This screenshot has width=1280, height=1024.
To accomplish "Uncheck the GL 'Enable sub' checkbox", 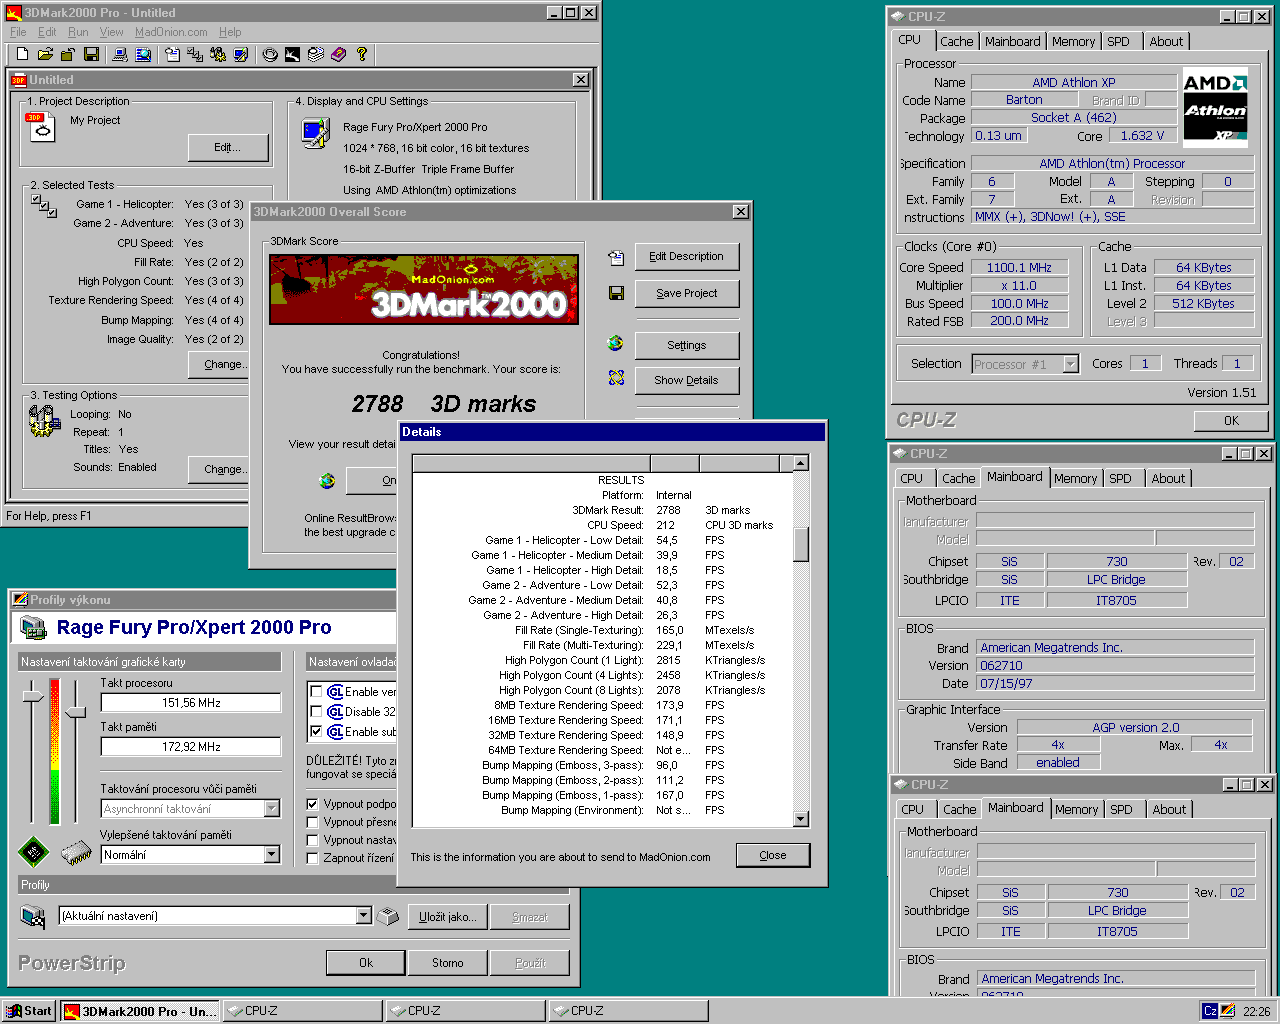I will coord(316,732).
